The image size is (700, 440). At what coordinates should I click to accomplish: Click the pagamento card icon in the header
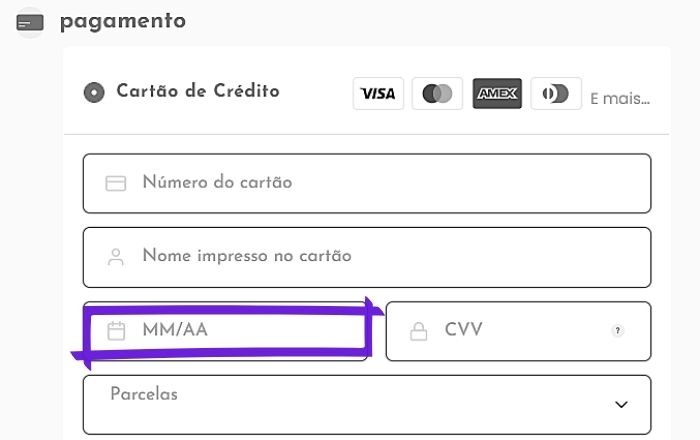(x=30, y=22)
